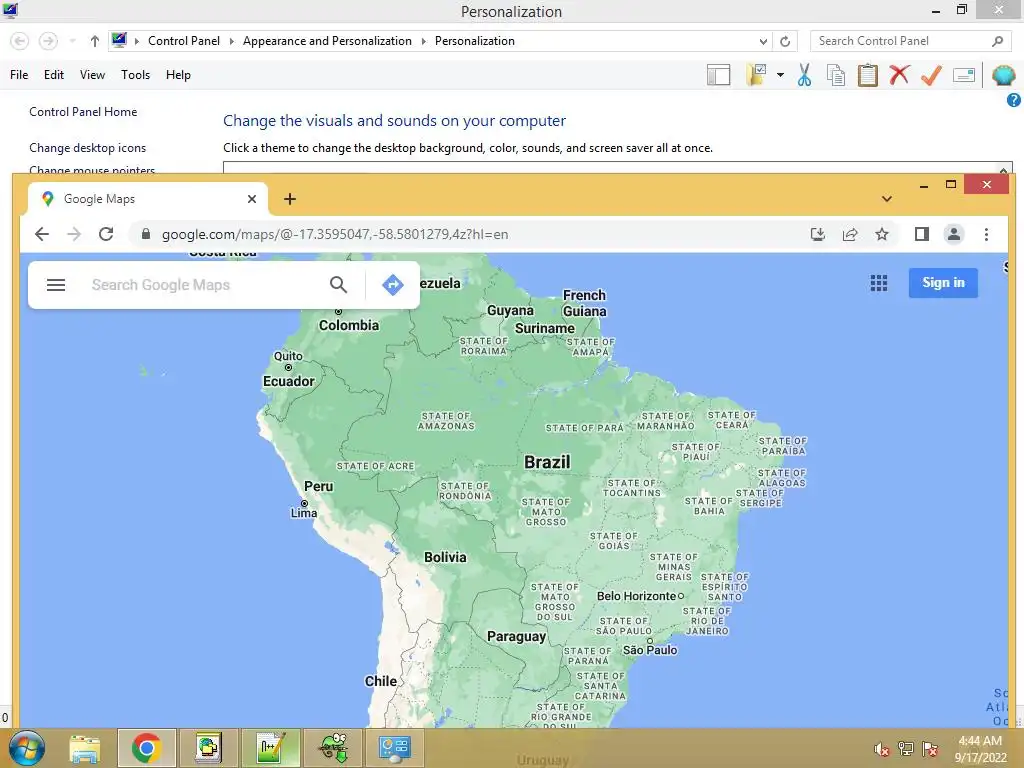Click Appearance and Personalization breadcrumb
1024x768 pixels.
327,40
